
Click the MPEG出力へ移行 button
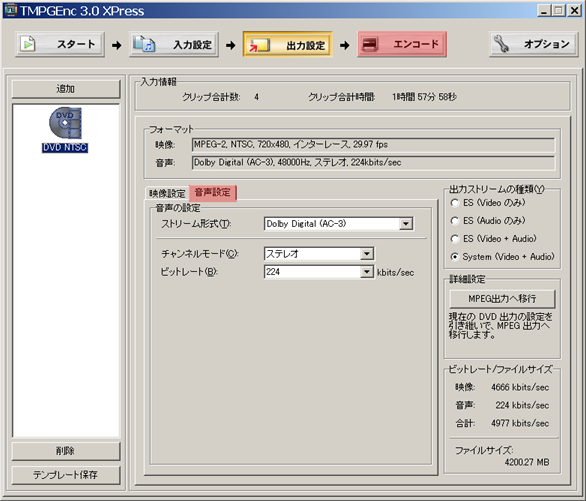point(502,299)
